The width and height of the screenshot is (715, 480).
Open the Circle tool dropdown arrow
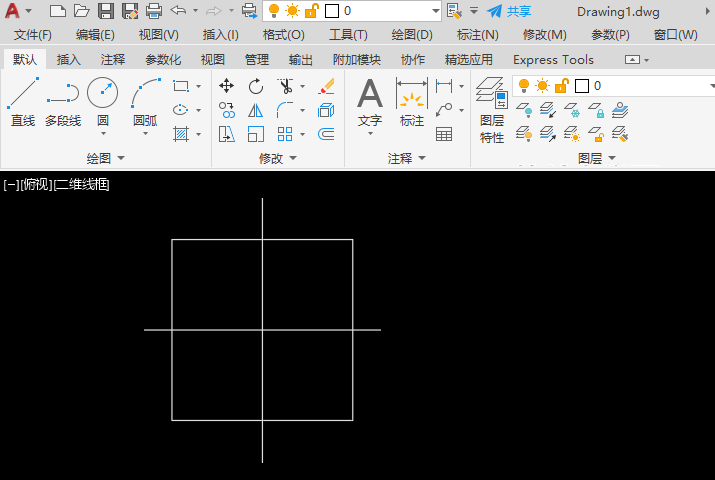[103, 134]
